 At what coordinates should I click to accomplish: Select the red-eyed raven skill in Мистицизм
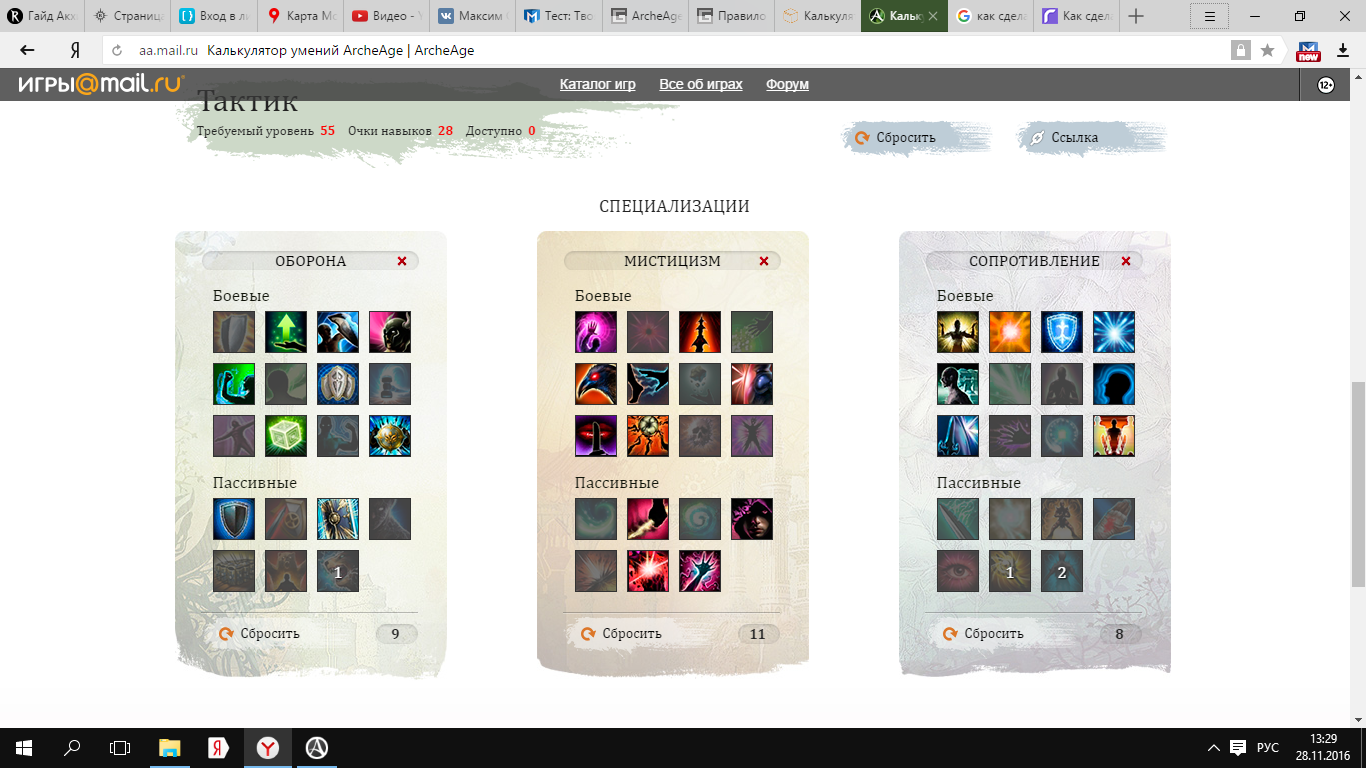(x=596, y=384)
